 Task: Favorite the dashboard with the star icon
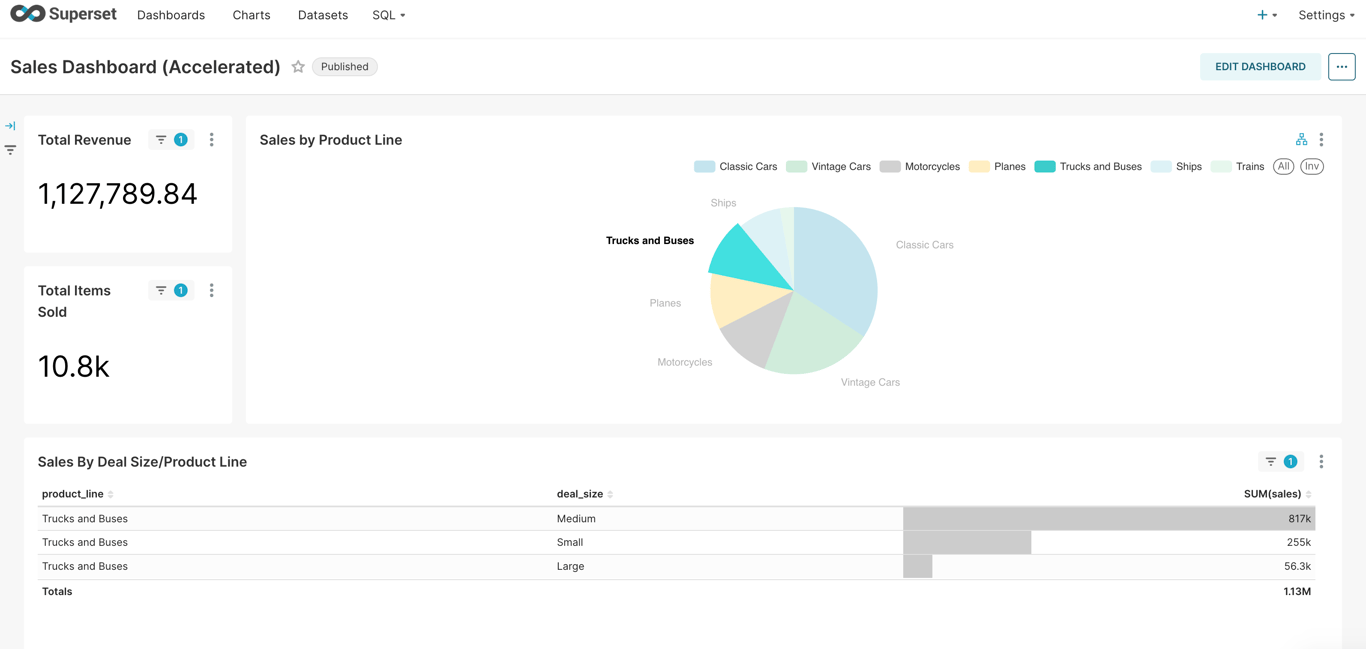point(298,67)
